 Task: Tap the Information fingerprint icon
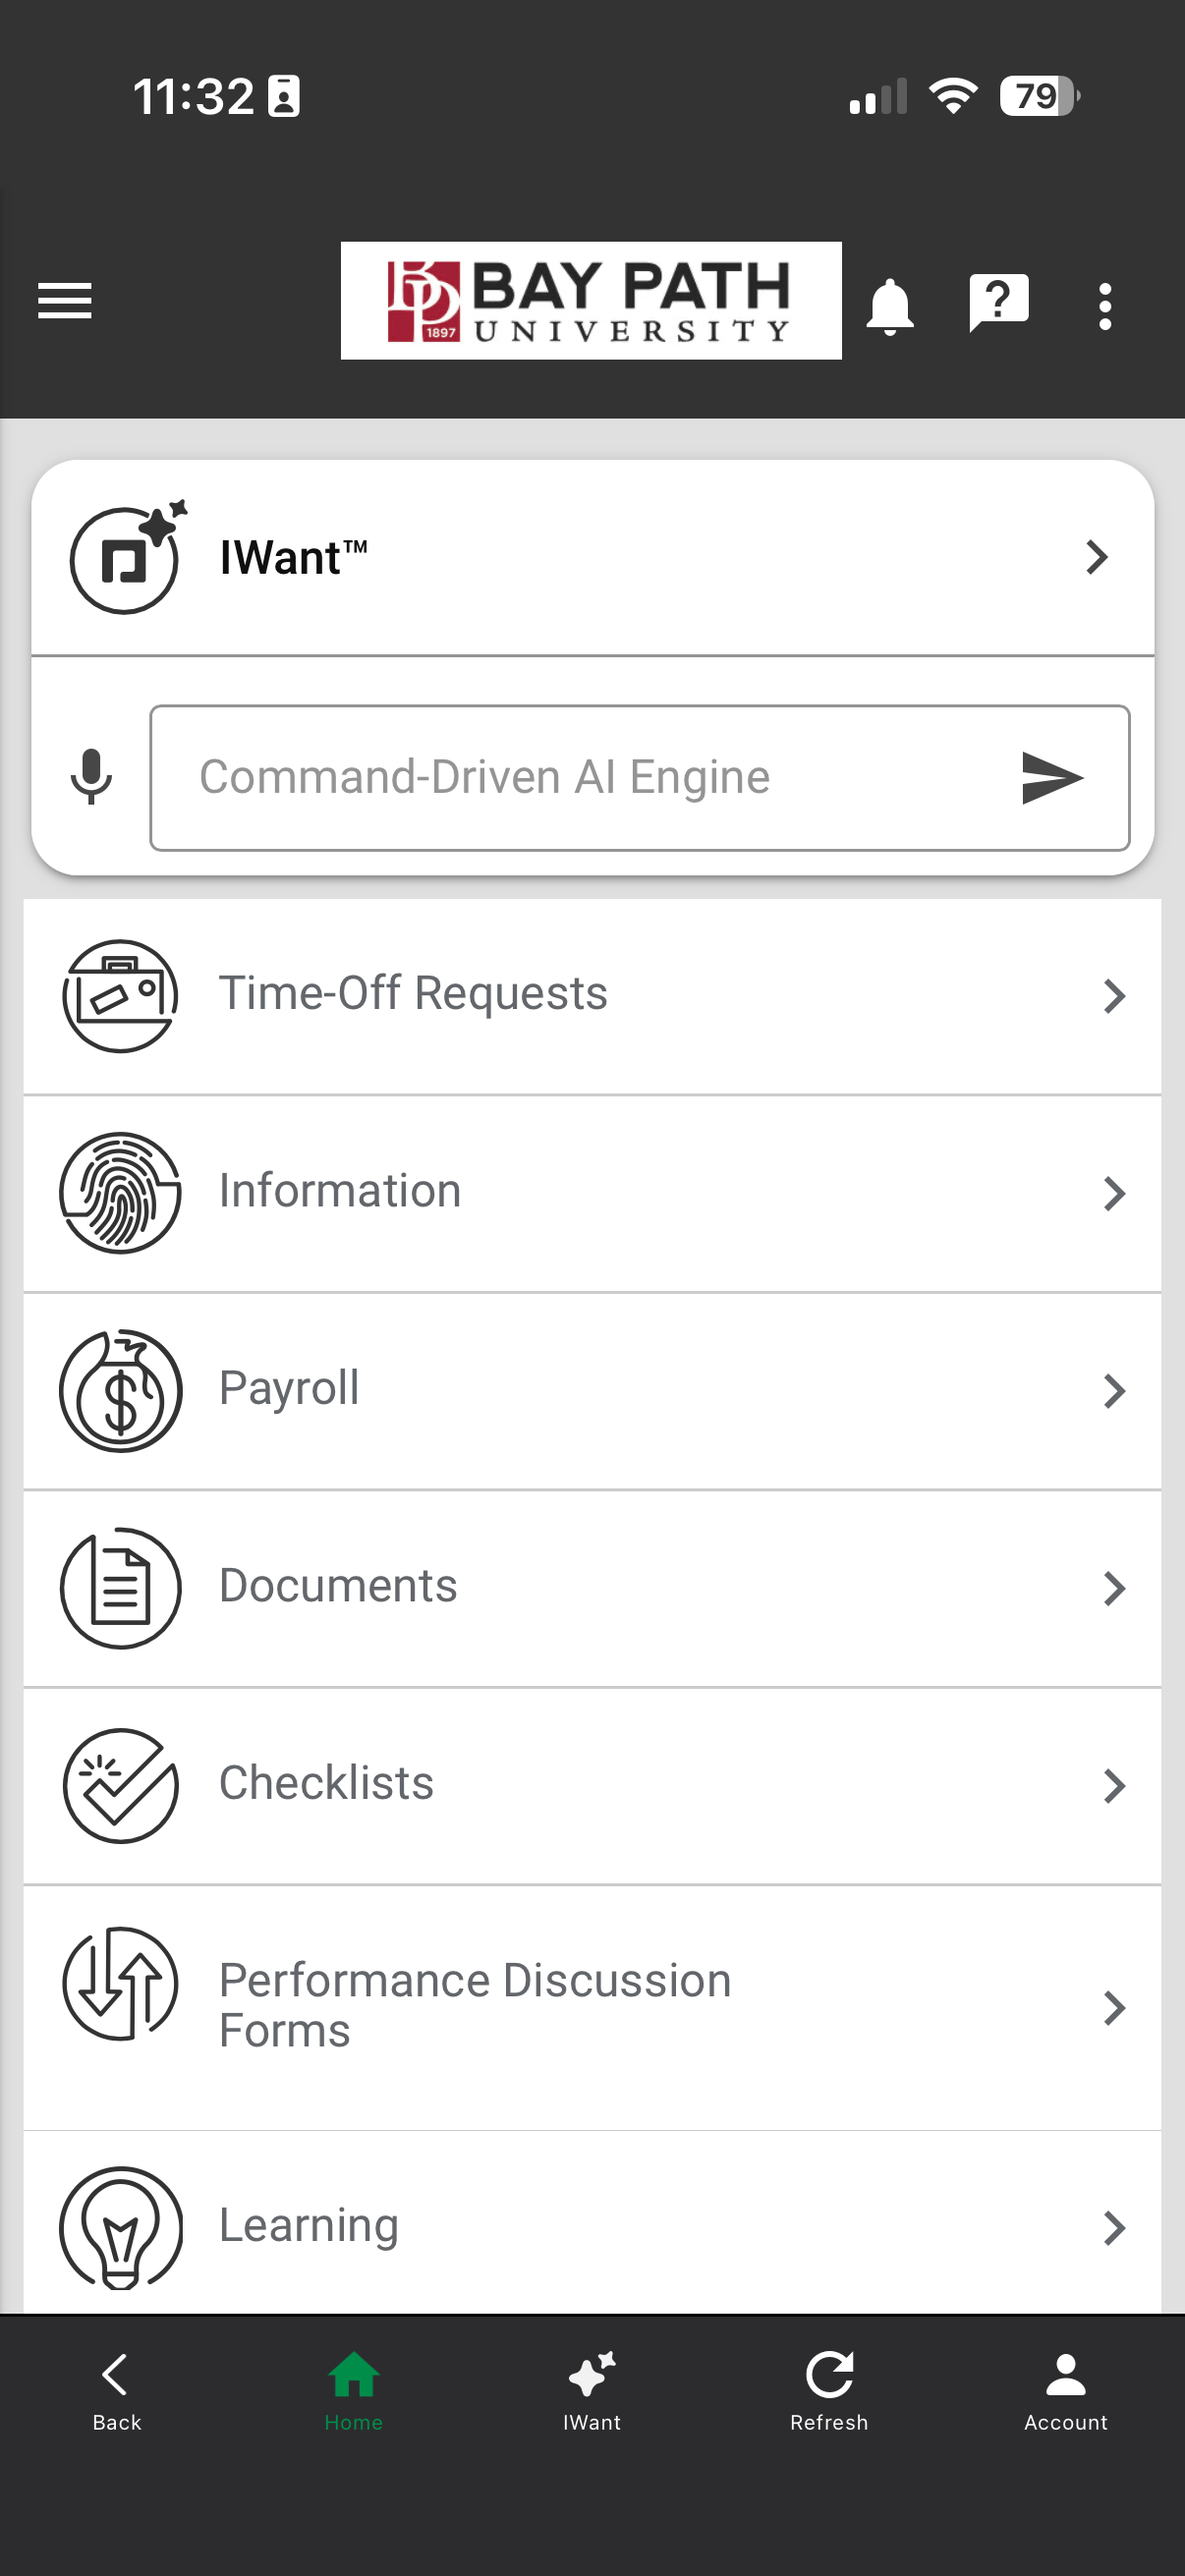click(x=121, y=1192)
